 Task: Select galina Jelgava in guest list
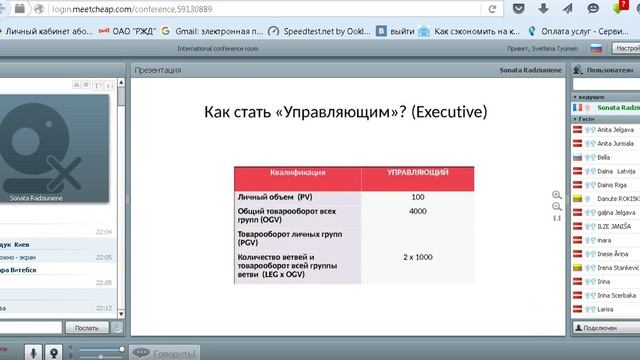pyautogui.click(x=606, y=213)
